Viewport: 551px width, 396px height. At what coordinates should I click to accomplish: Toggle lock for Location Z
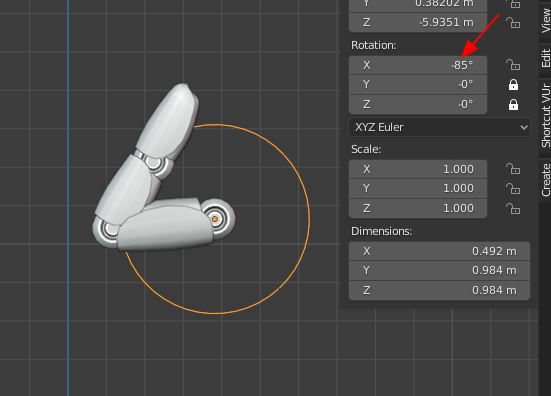[x=513, y=23]
